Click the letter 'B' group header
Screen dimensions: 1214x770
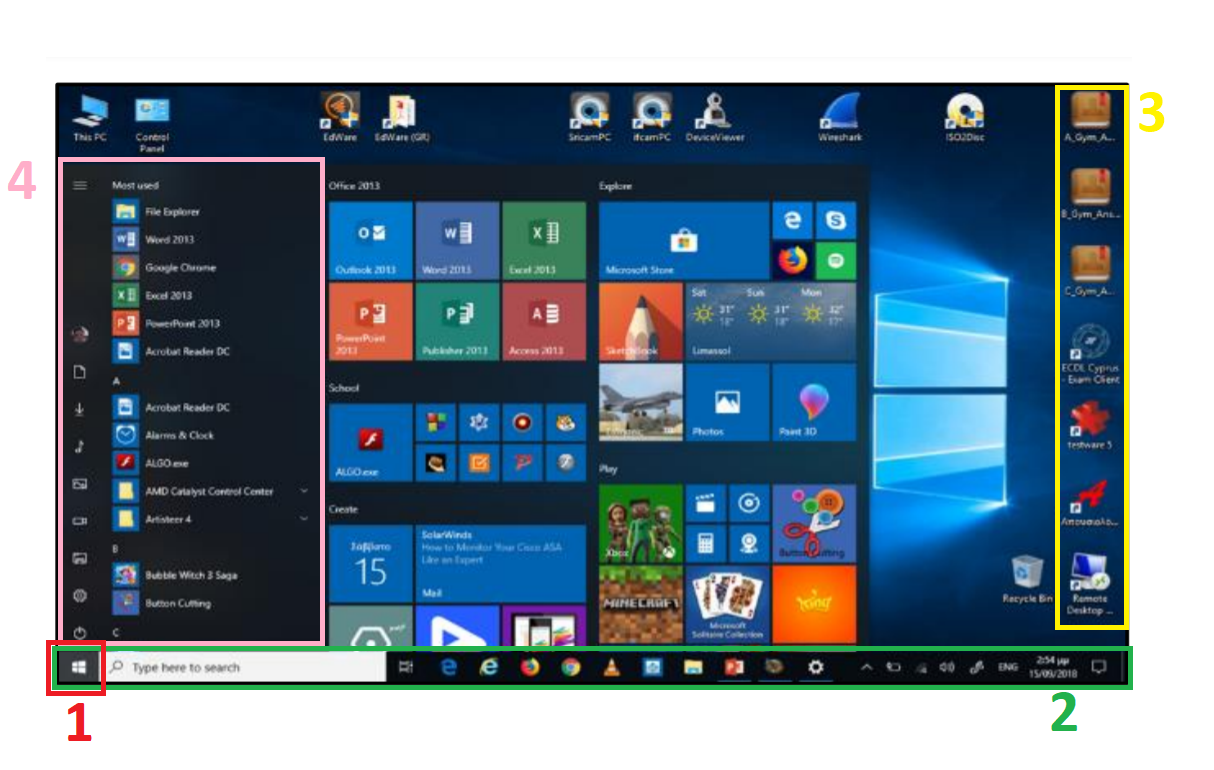(x=116, y=549)
